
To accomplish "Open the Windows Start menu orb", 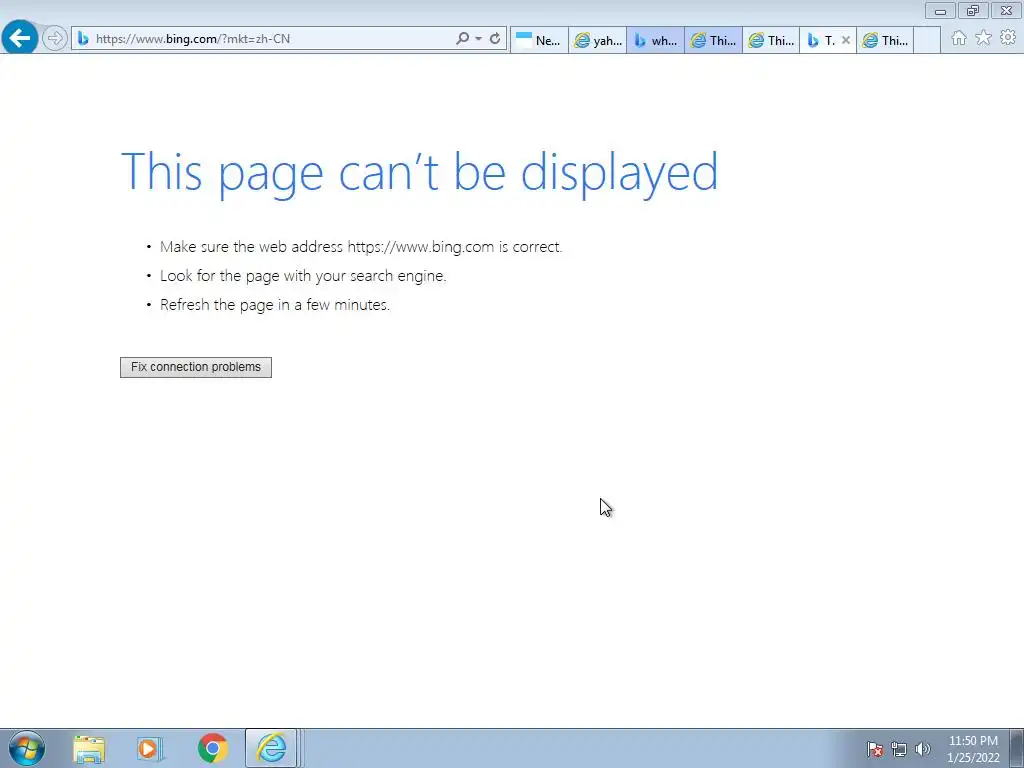I will (27, 748).
